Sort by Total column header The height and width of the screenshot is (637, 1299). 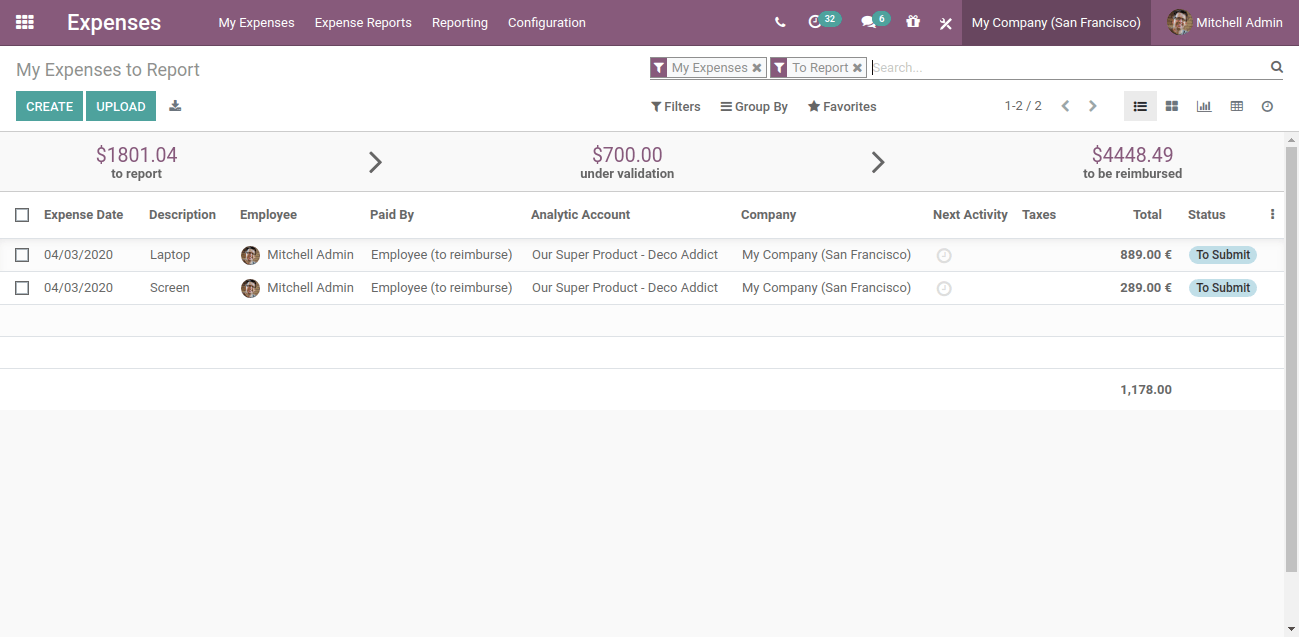tap(1147, 215)
